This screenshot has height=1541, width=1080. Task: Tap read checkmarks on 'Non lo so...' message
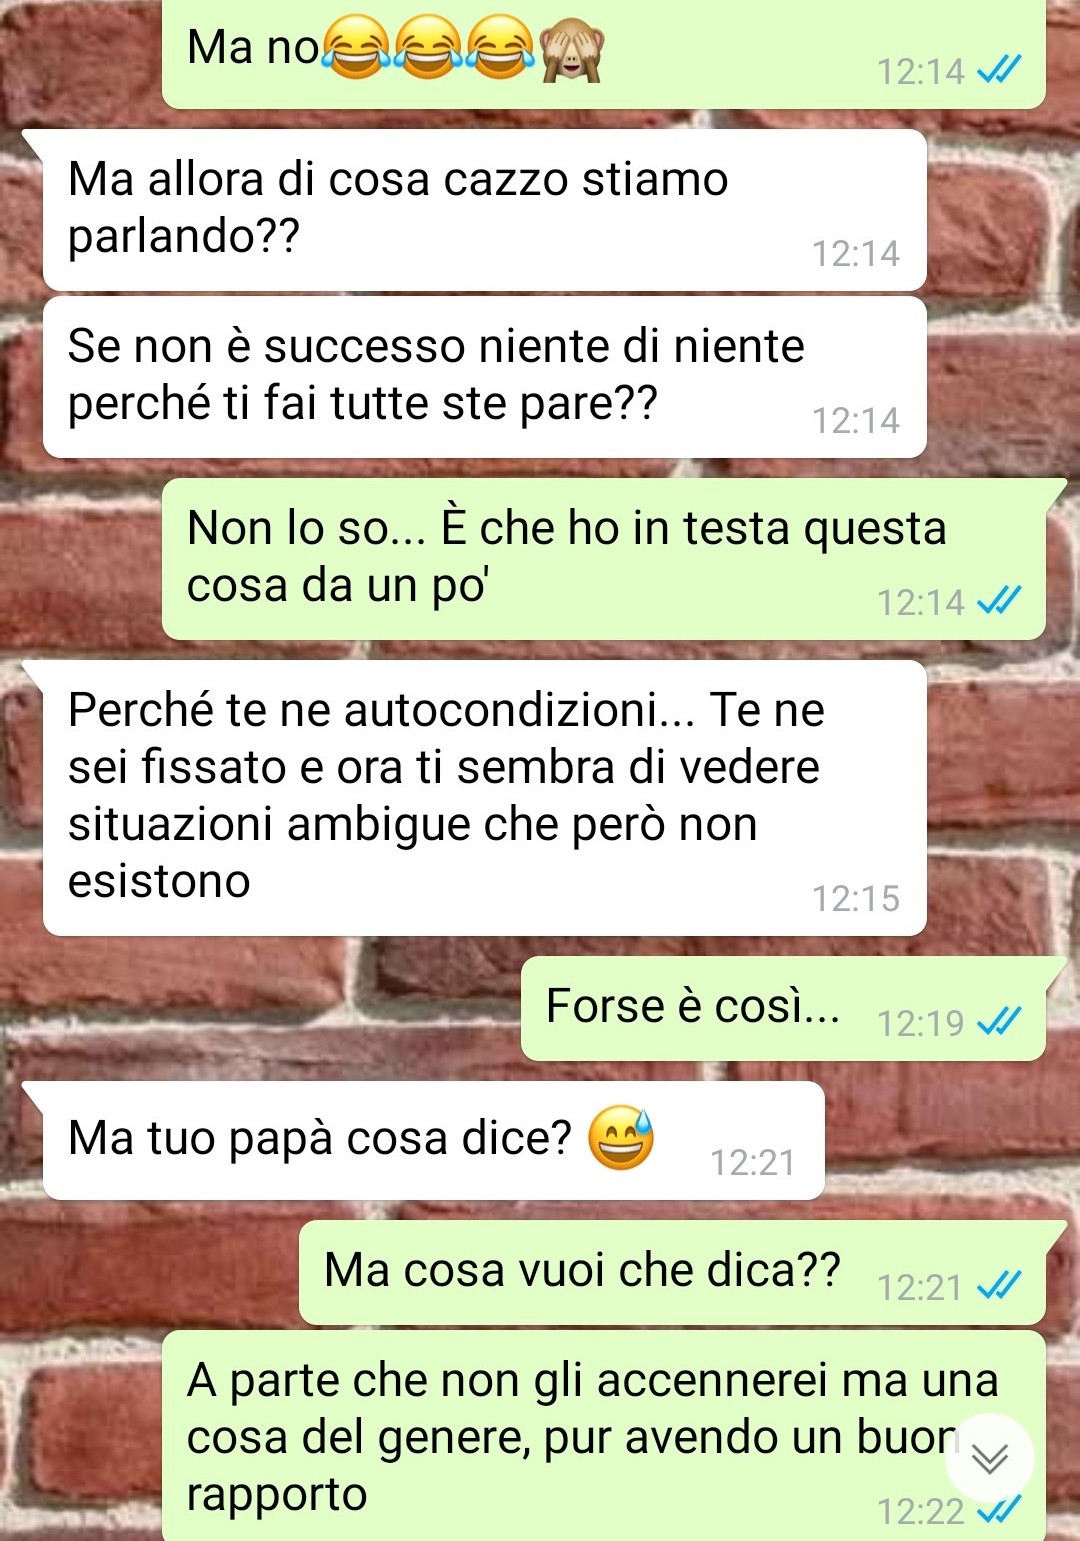pos(999,601)
